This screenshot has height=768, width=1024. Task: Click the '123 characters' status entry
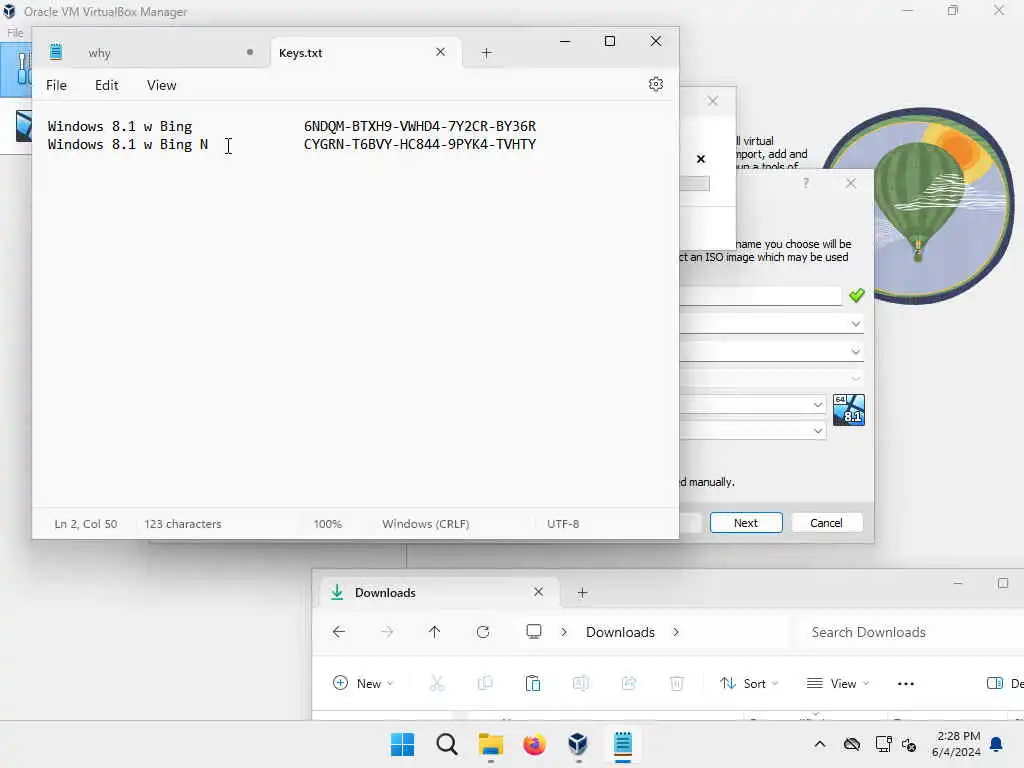pos(183,524)
